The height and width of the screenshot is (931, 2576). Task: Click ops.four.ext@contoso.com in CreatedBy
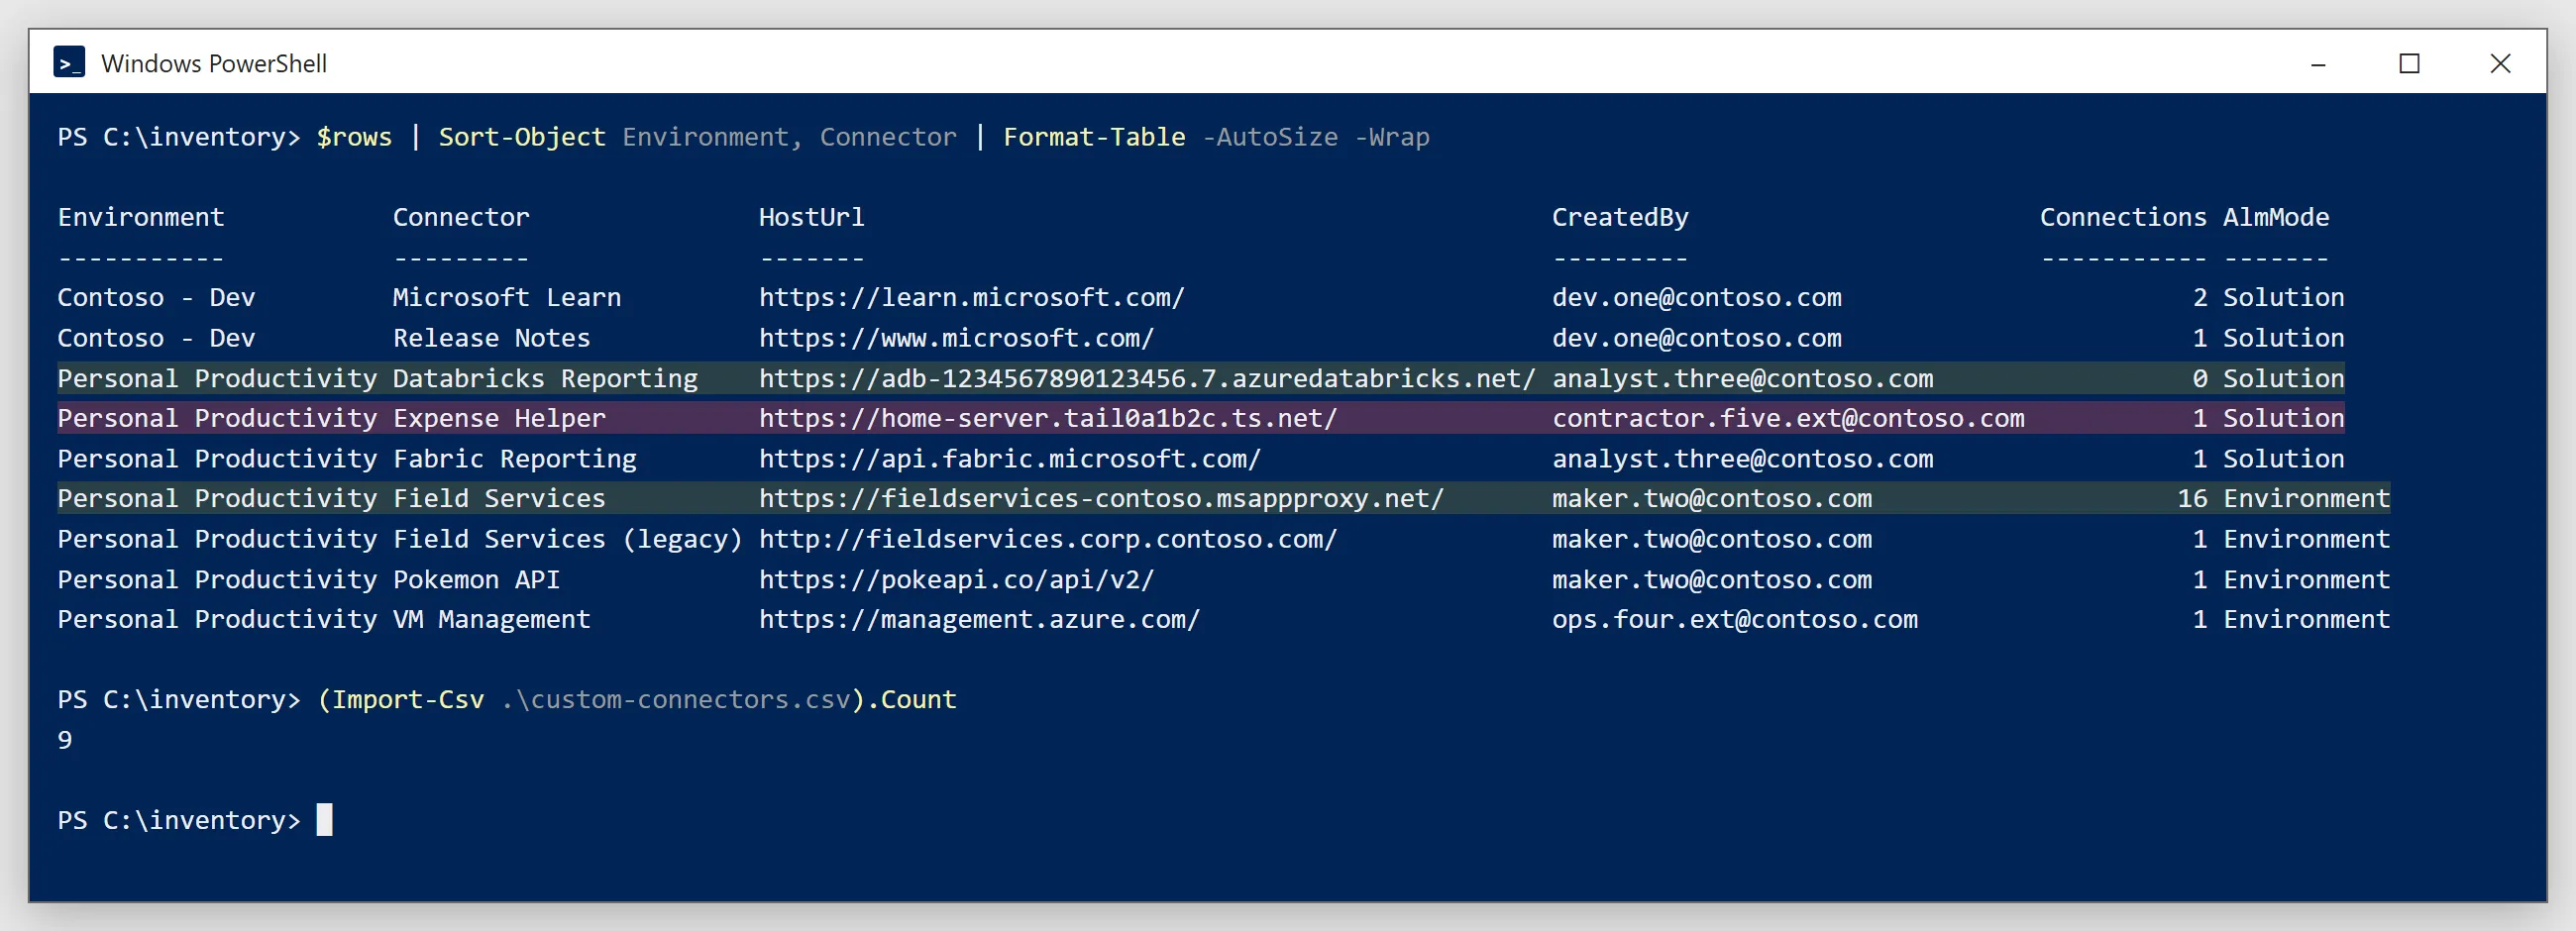click(1734, 619)
